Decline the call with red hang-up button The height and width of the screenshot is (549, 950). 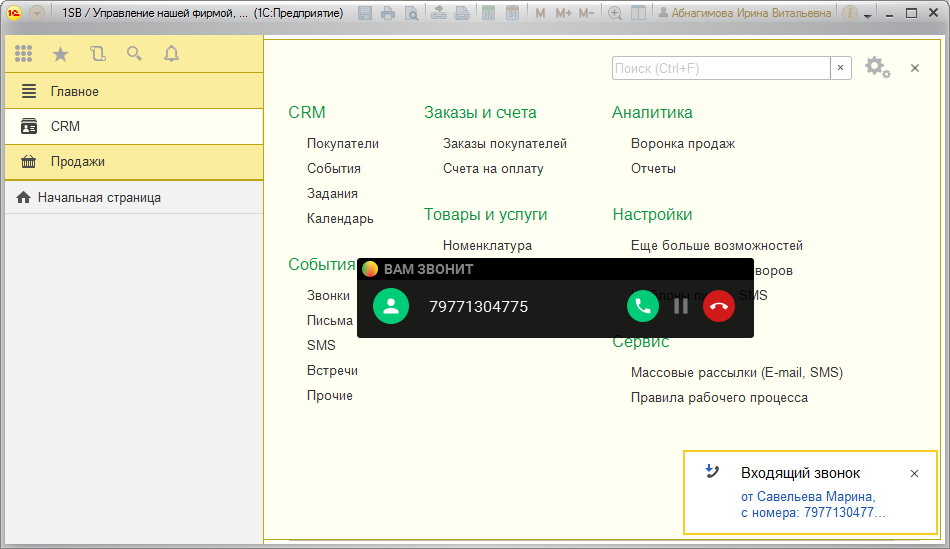(x=718, y=306)
